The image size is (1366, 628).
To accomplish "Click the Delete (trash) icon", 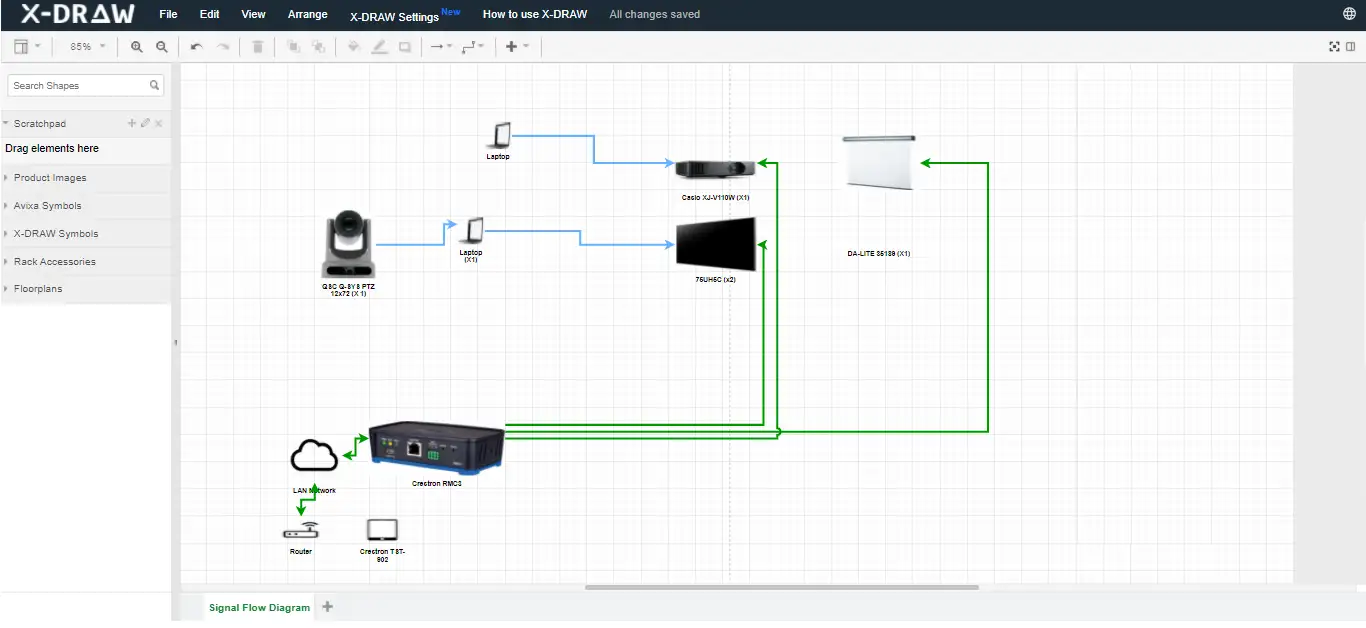I will (257, 46).
